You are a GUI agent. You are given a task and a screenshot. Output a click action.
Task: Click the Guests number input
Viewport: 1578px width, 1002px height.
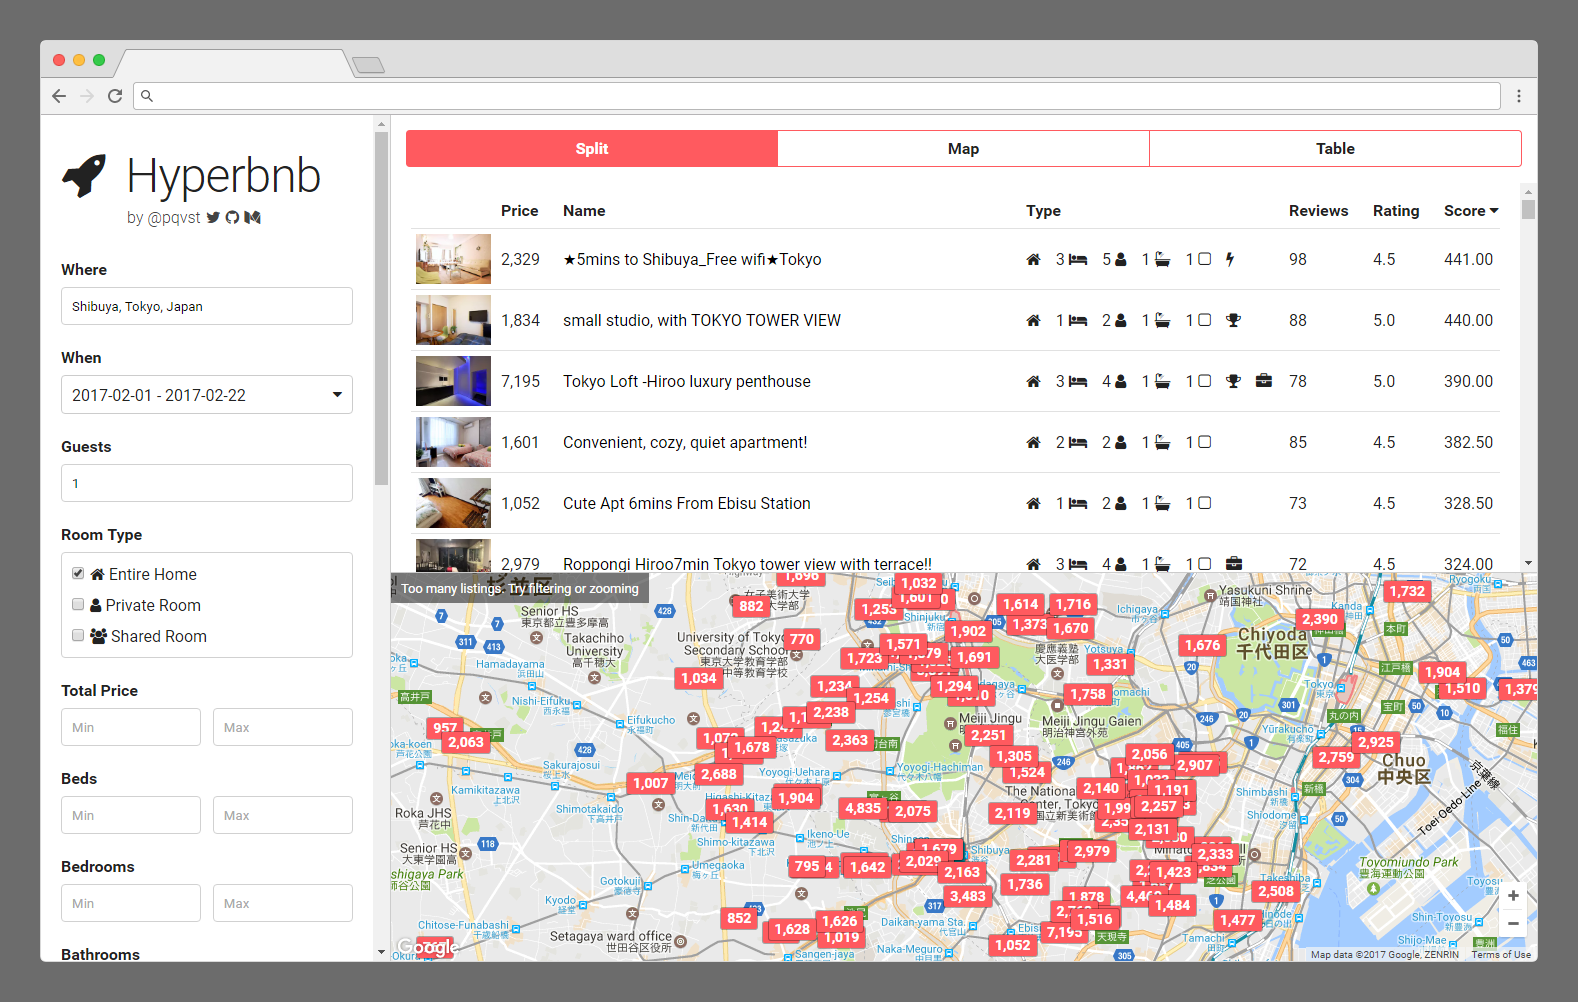(x=207, y=483)
